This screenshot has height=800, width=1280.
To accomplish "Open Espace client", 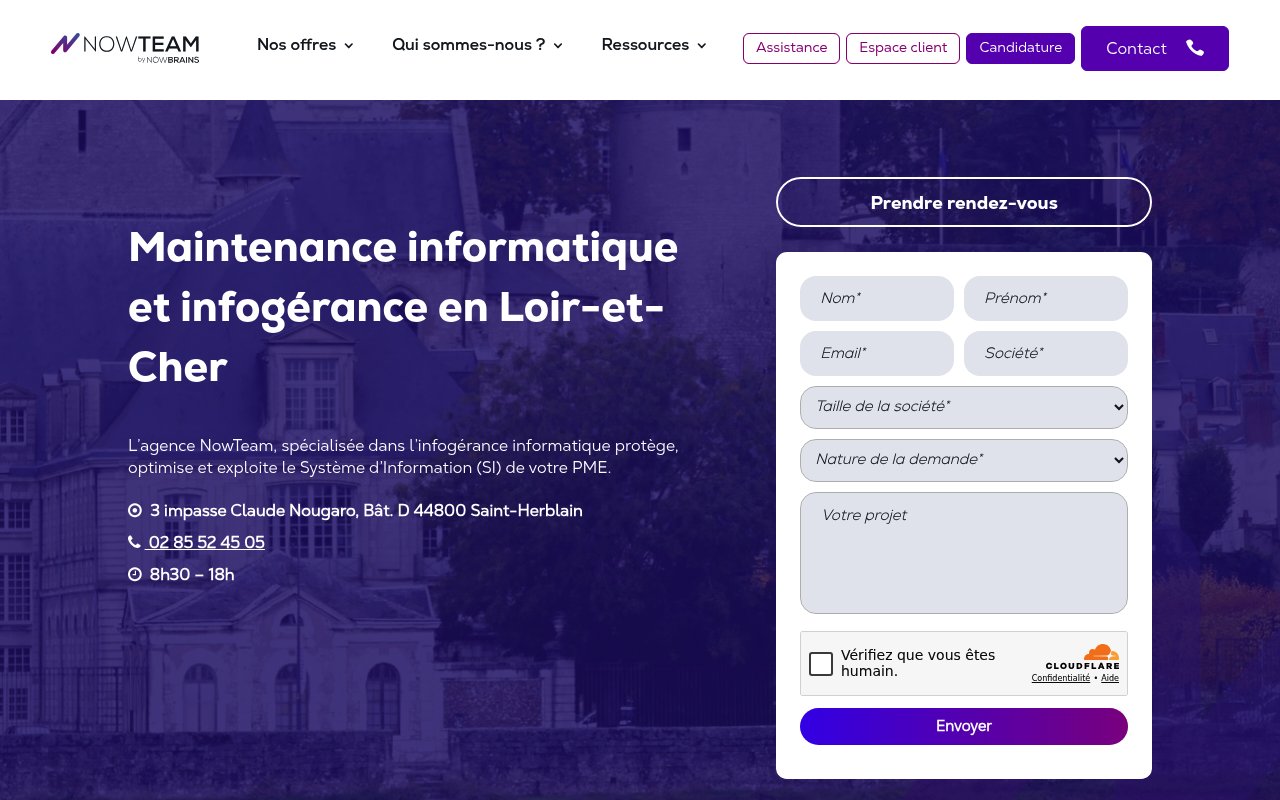I will pyautogui.click(x=903, y=48).
